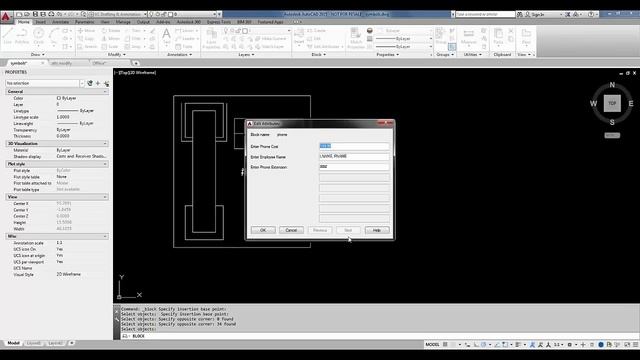Select the multiline Text tool

tap(167, 36)
